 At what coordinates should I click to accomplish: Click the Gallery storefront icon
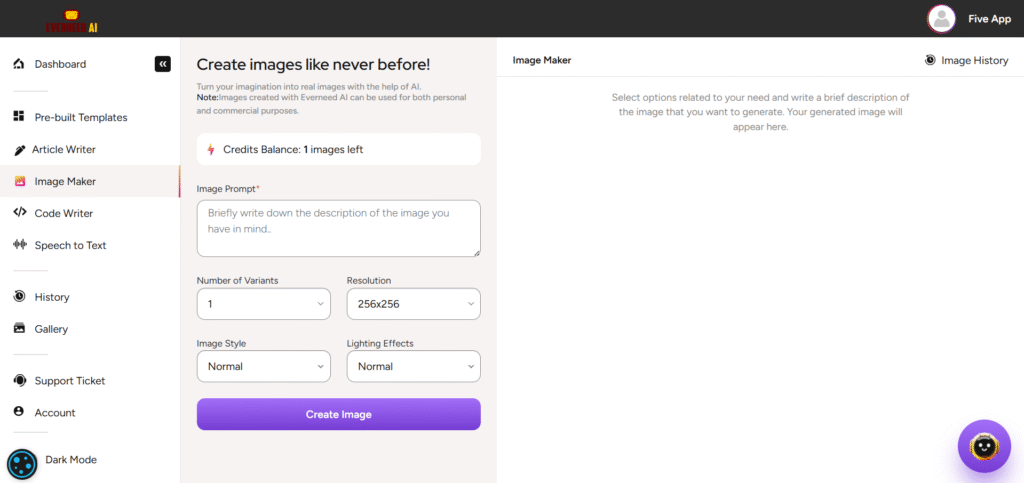coord(20,328)
